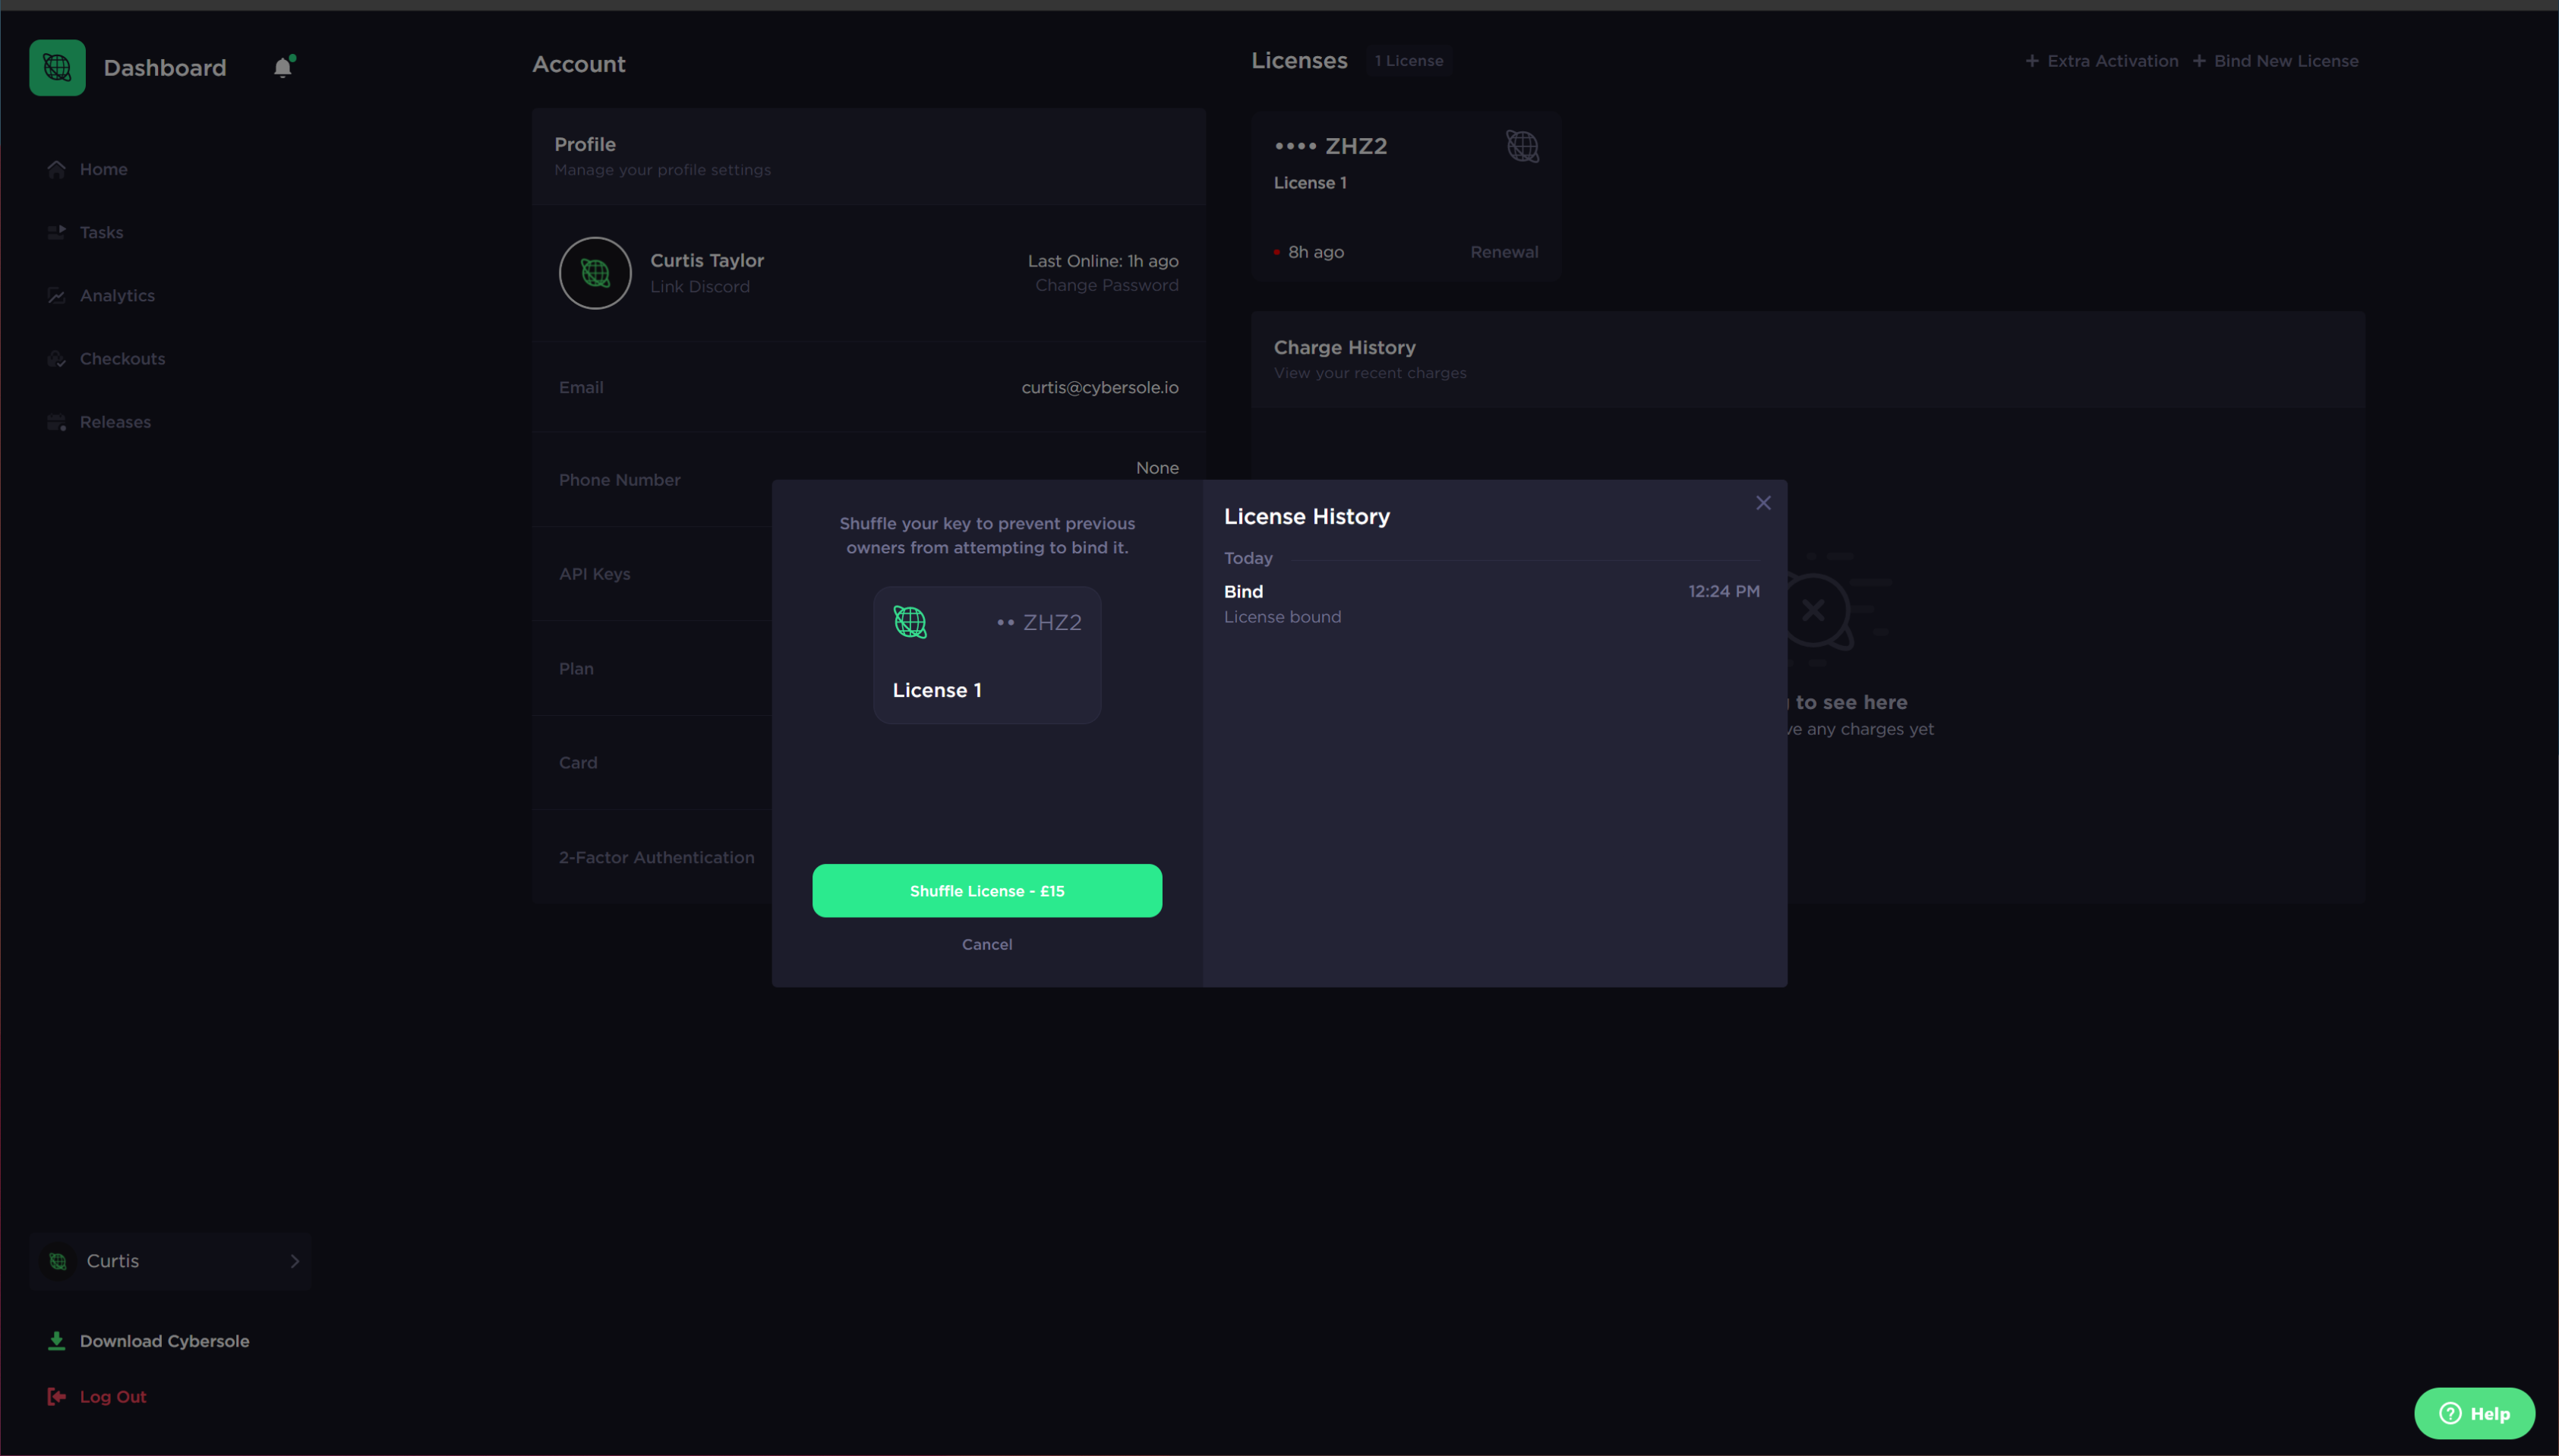Click the 'API Keys' row label
The width and height of the screenshot is (2559, 1456).
pos(595,574)
